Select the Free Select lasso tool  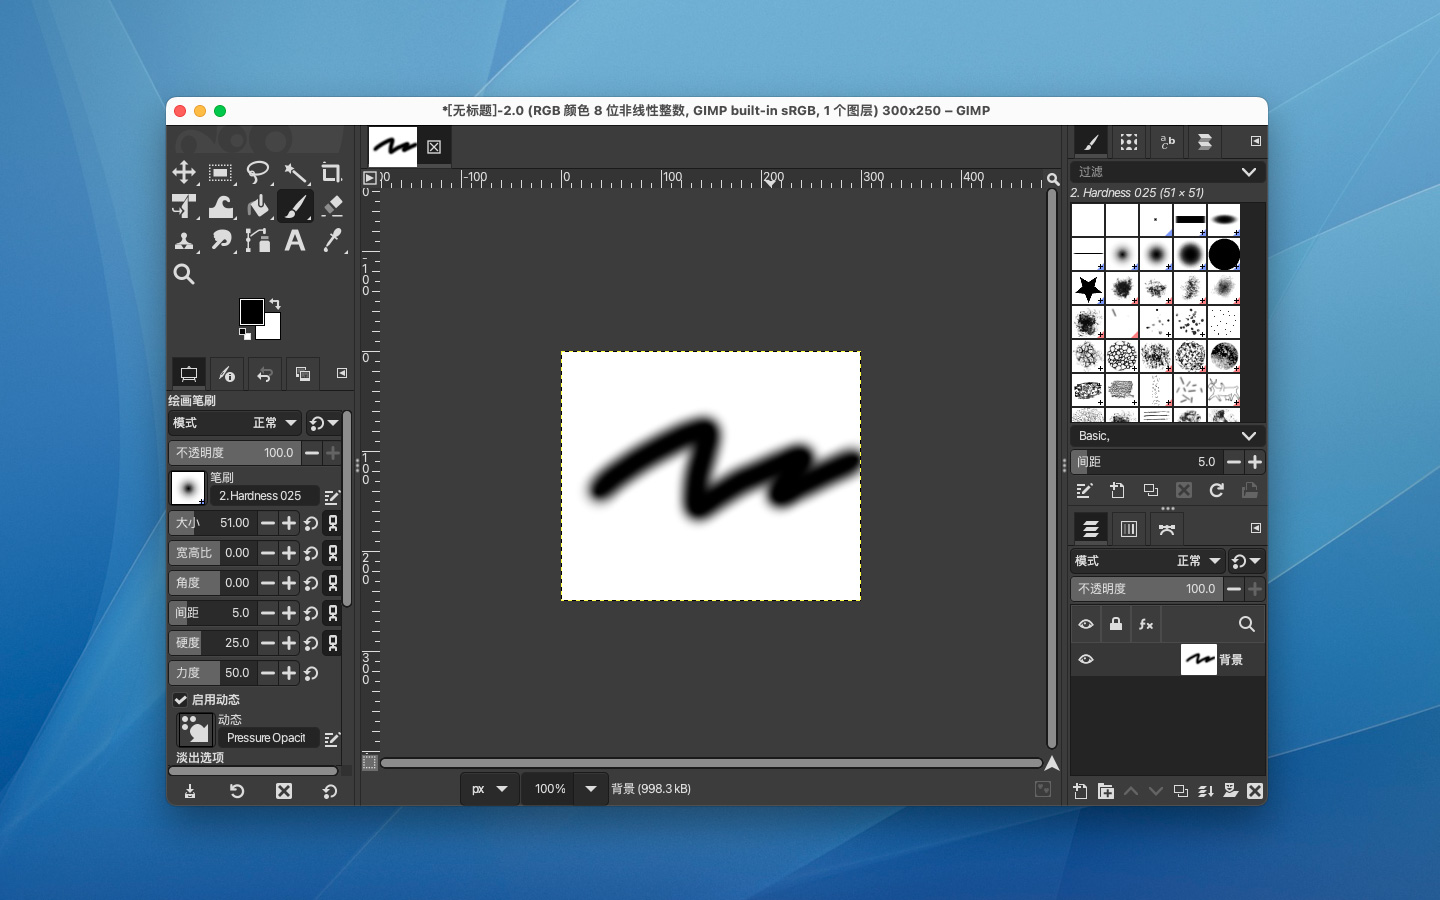coord(258,172)
